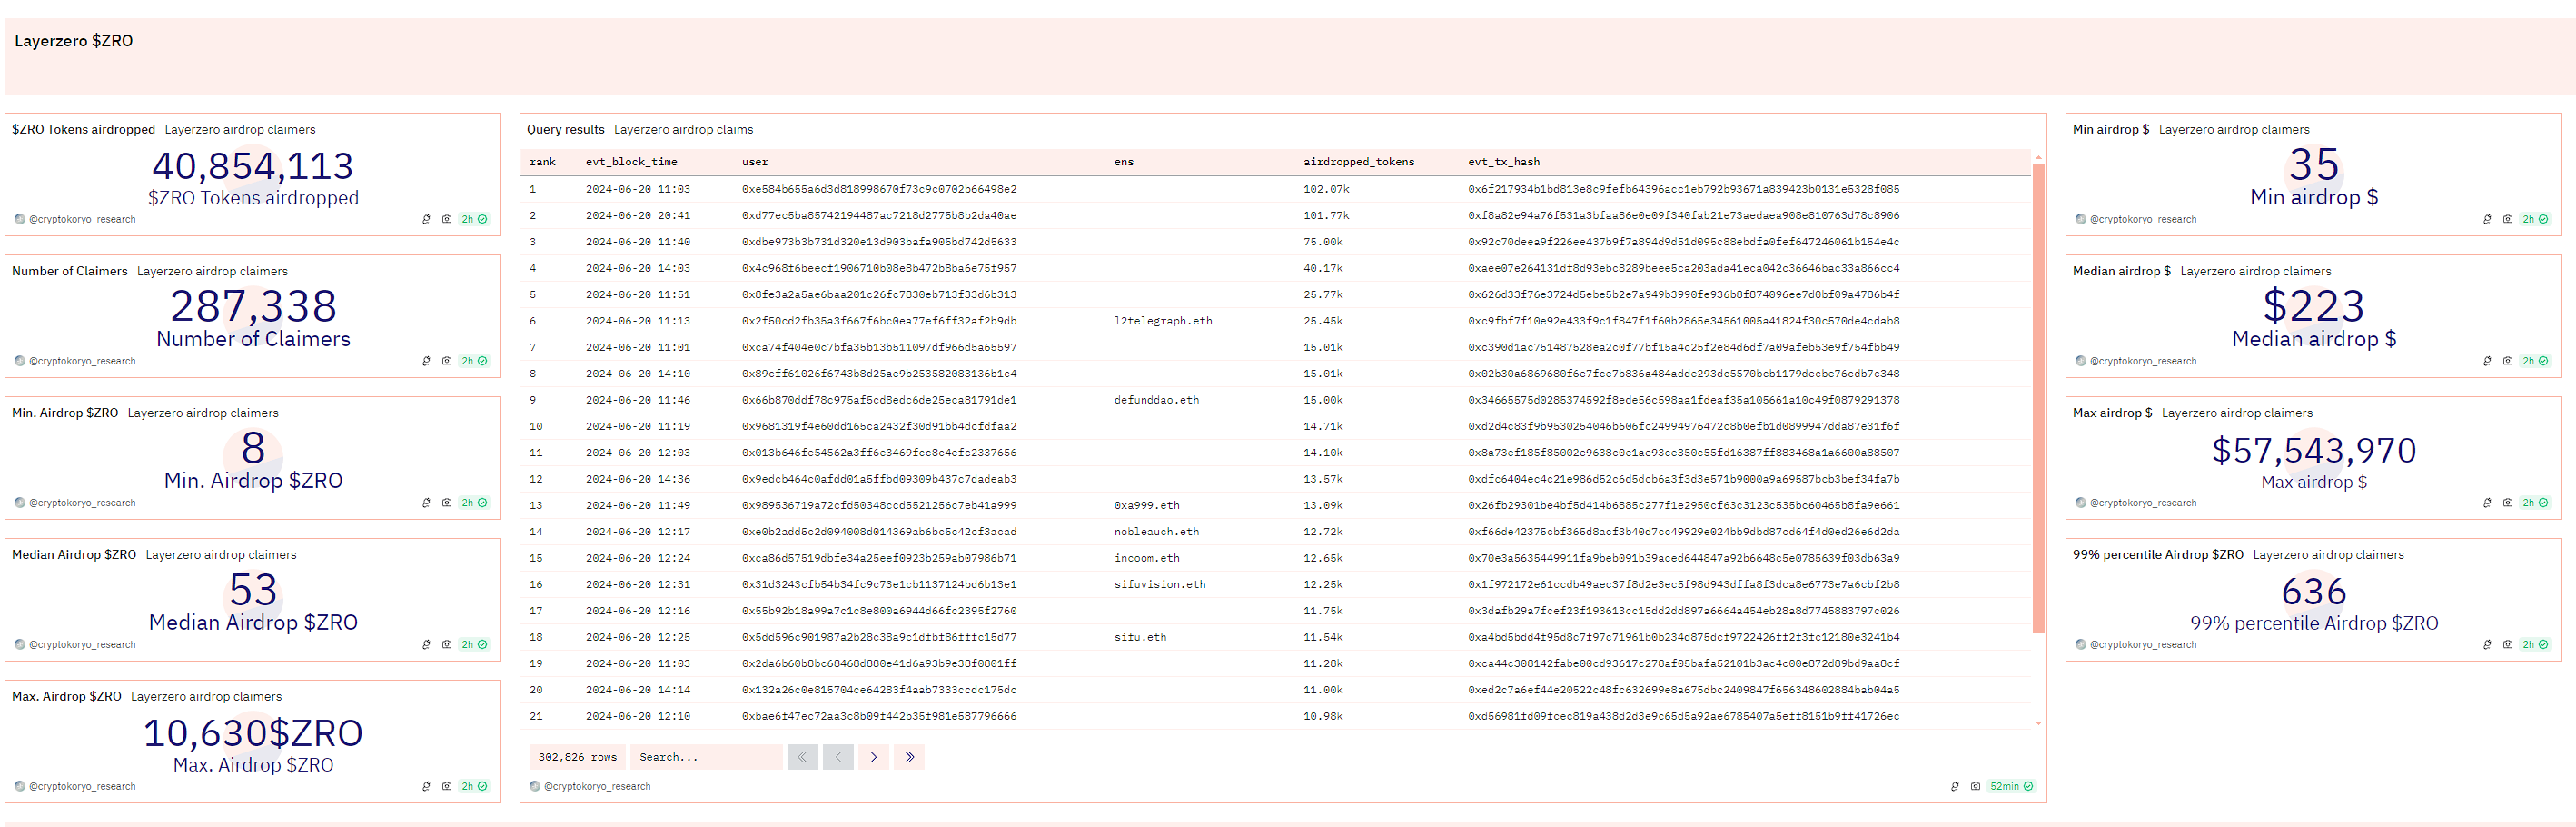Screen dimensions: 2576x827
Task: Select ens cell '0xa999.eth'
Action: pos(1147,506)
